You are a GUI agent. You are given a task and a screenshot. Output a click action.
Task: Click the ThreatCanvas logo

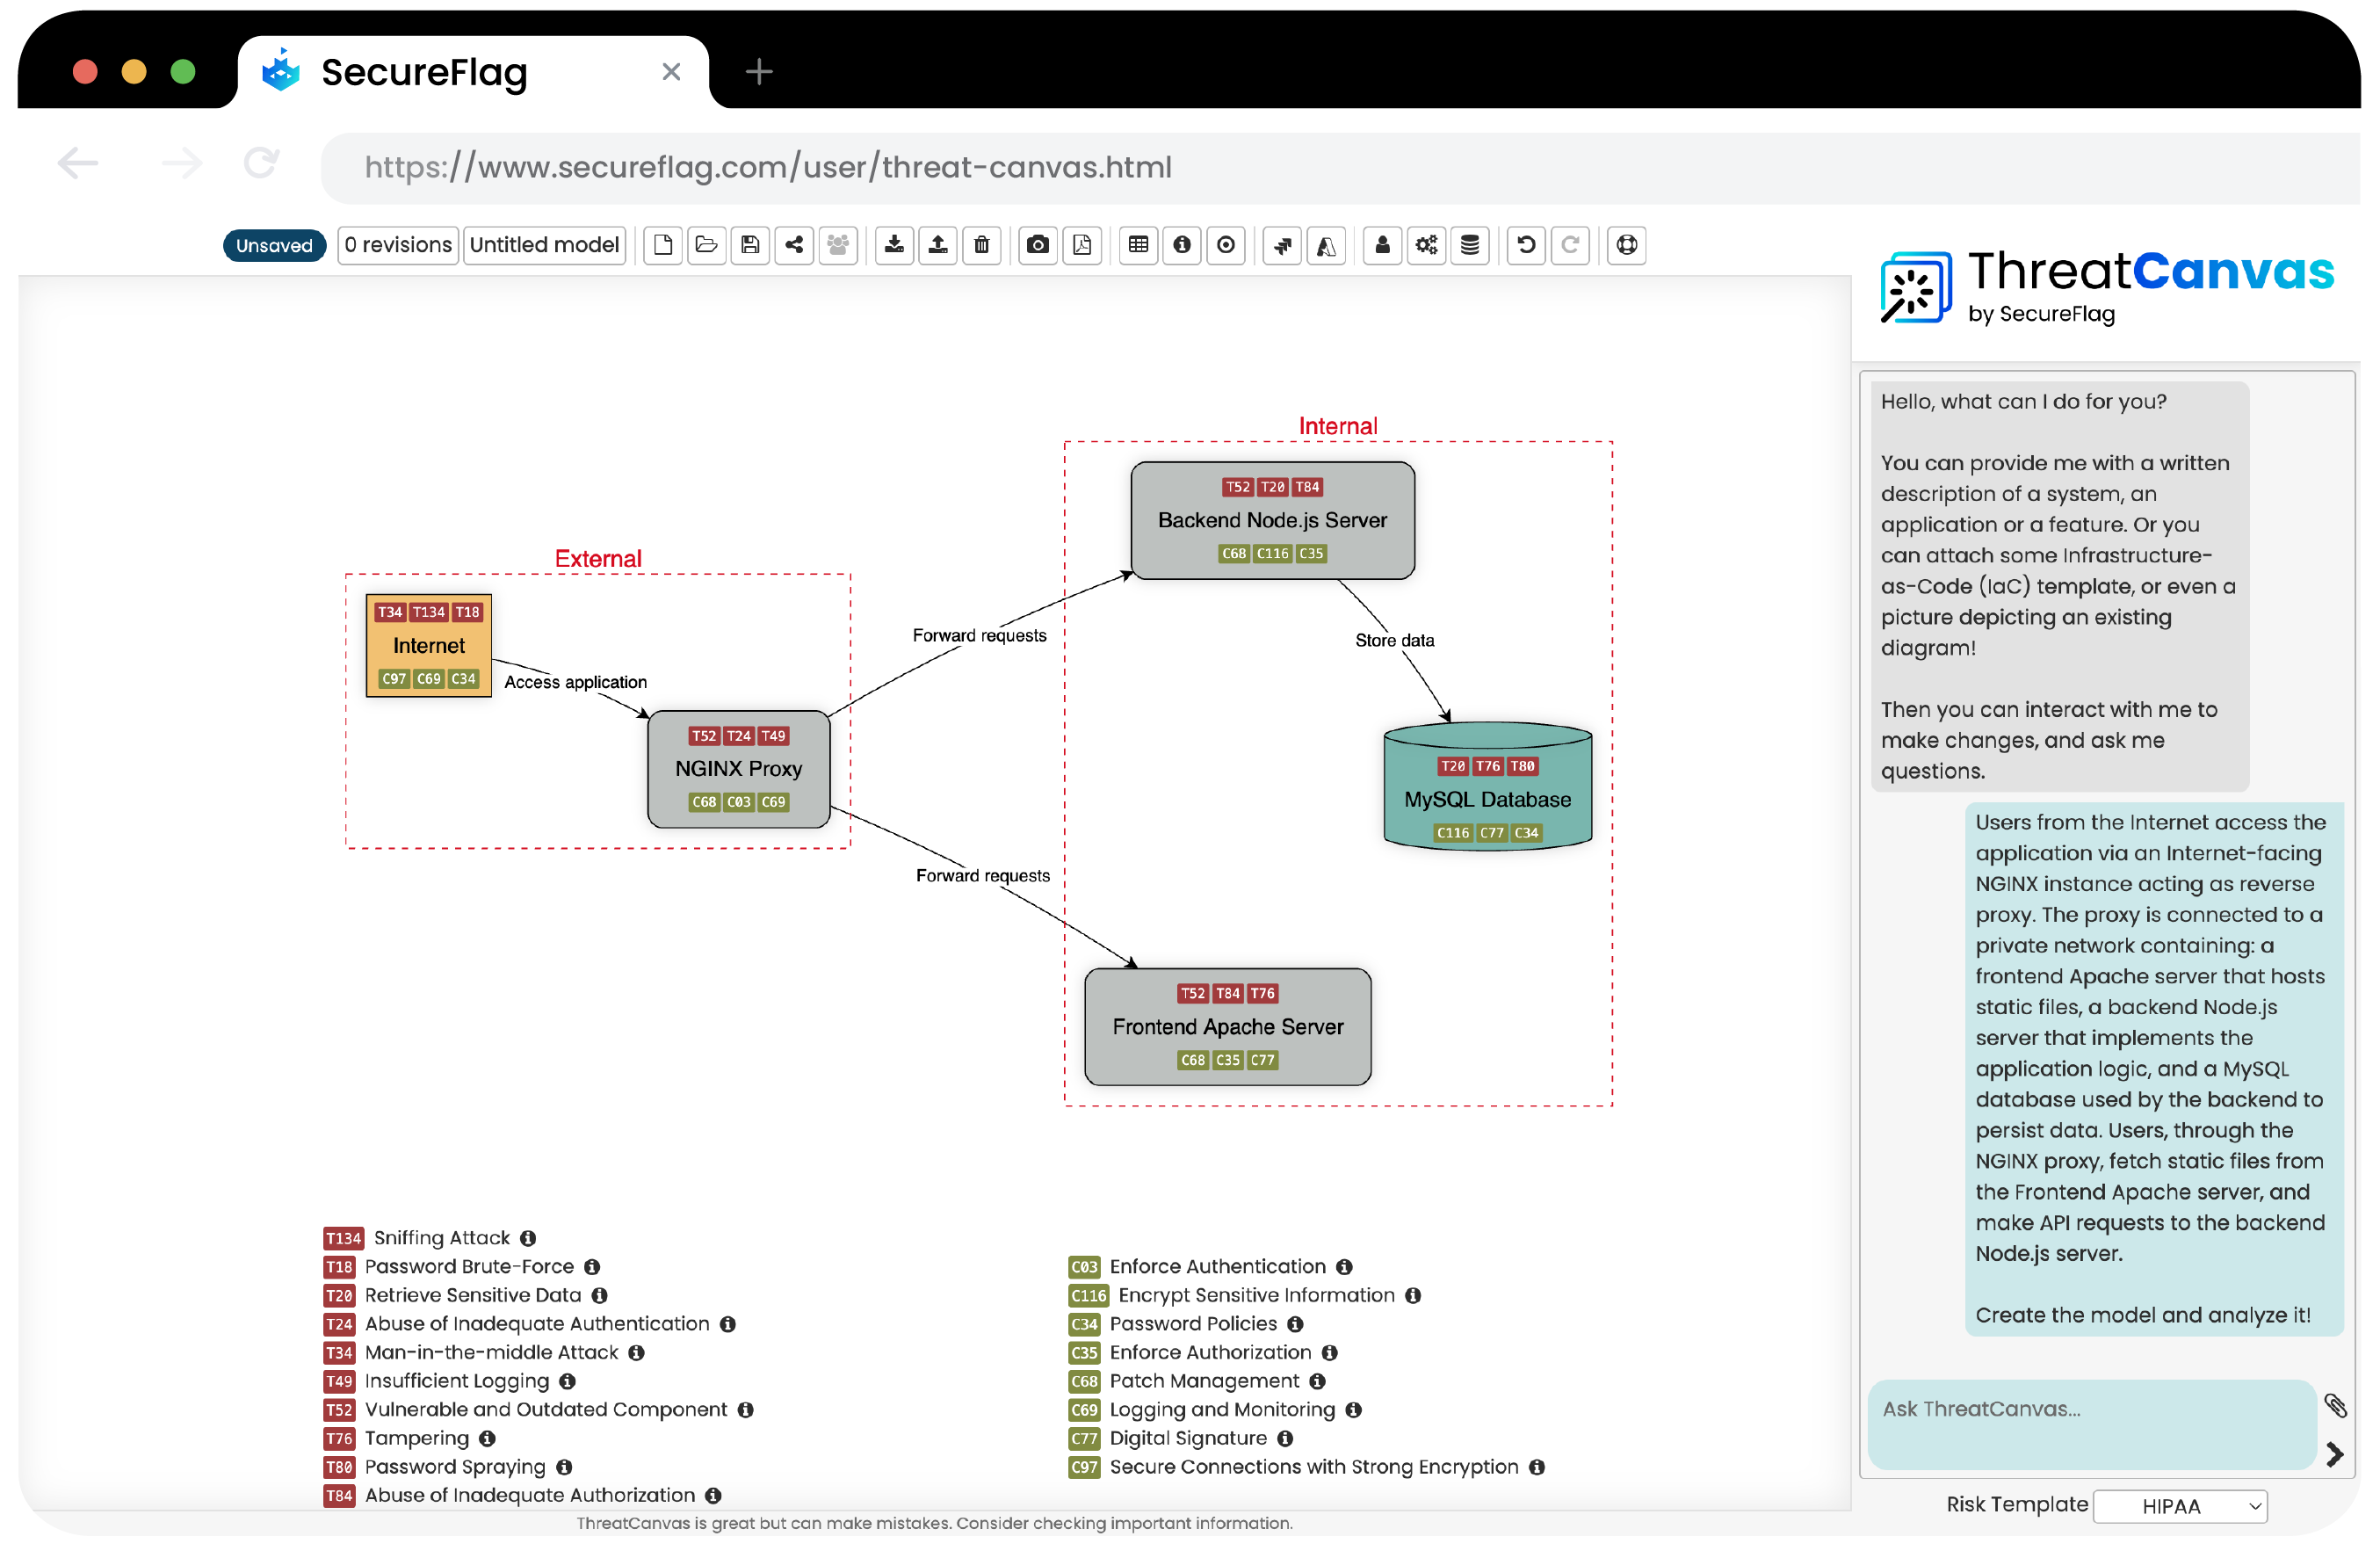point(2107,288)
